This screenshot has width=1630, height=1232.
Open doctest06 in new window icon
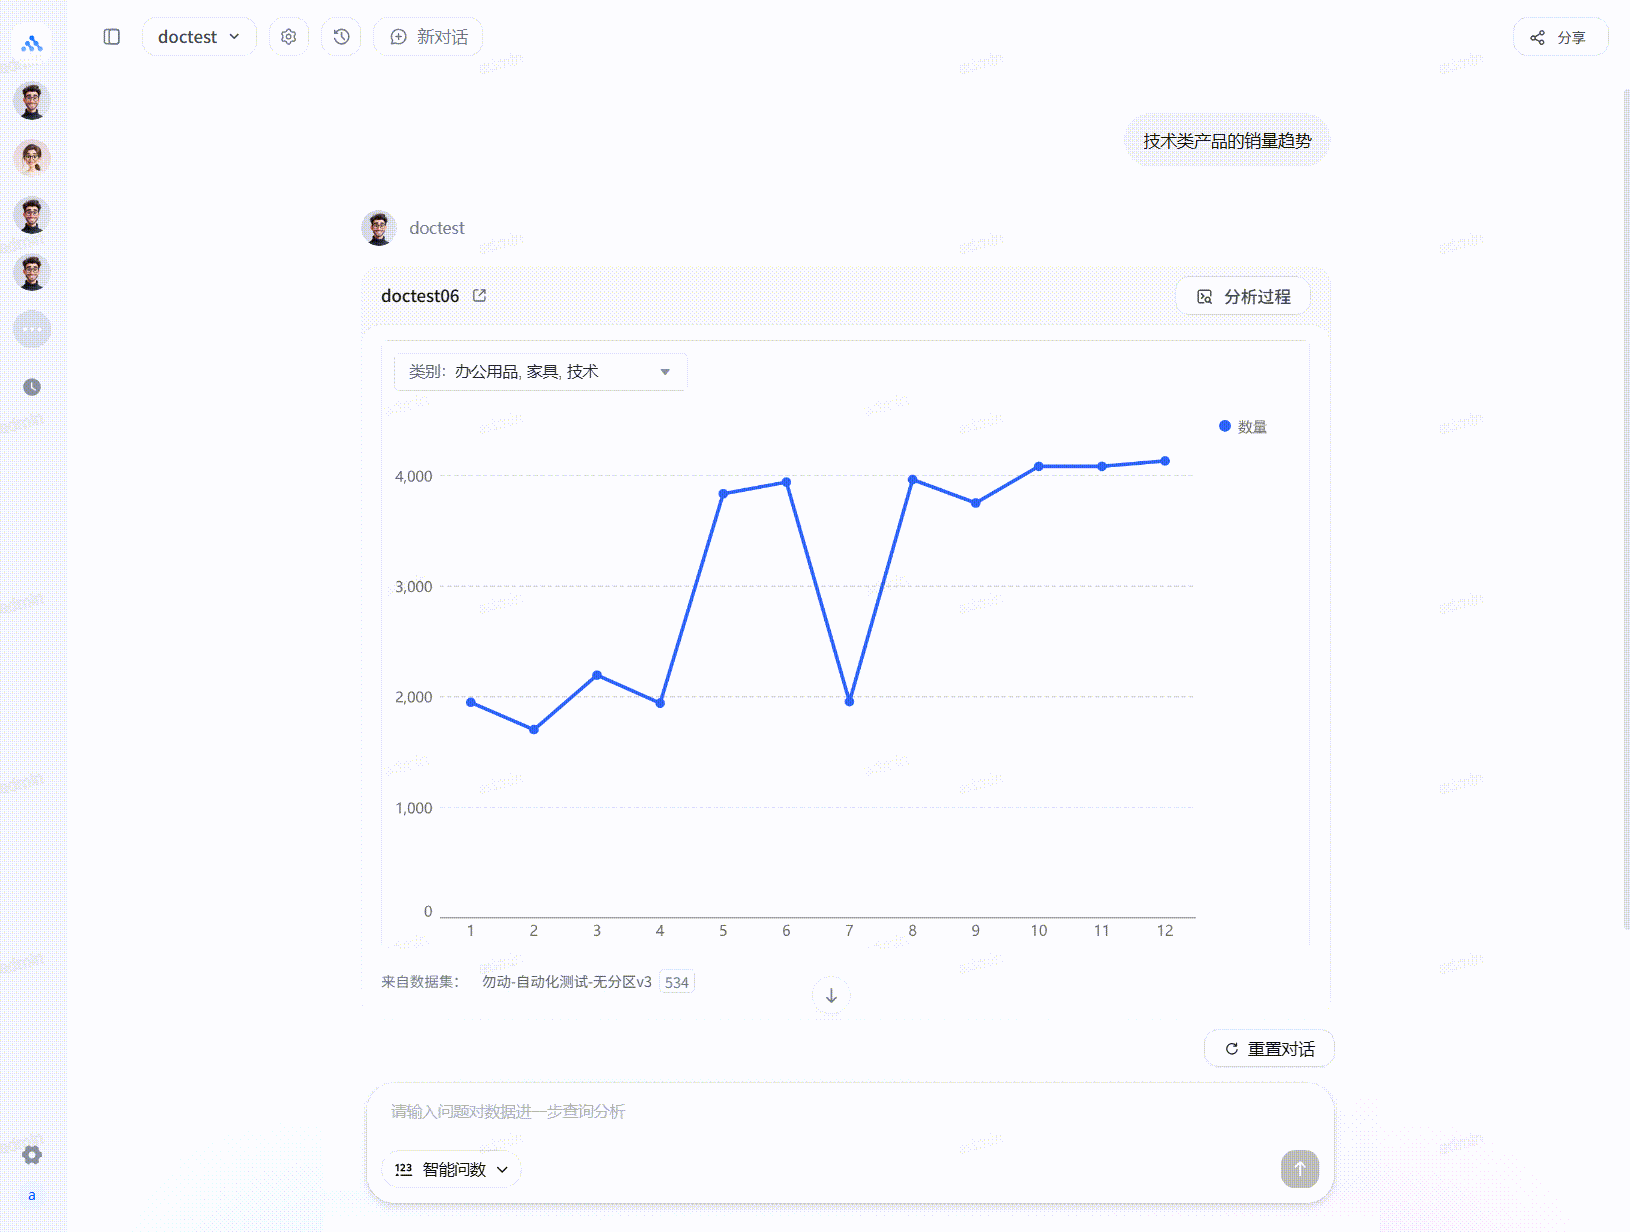(x=480, y=296)
